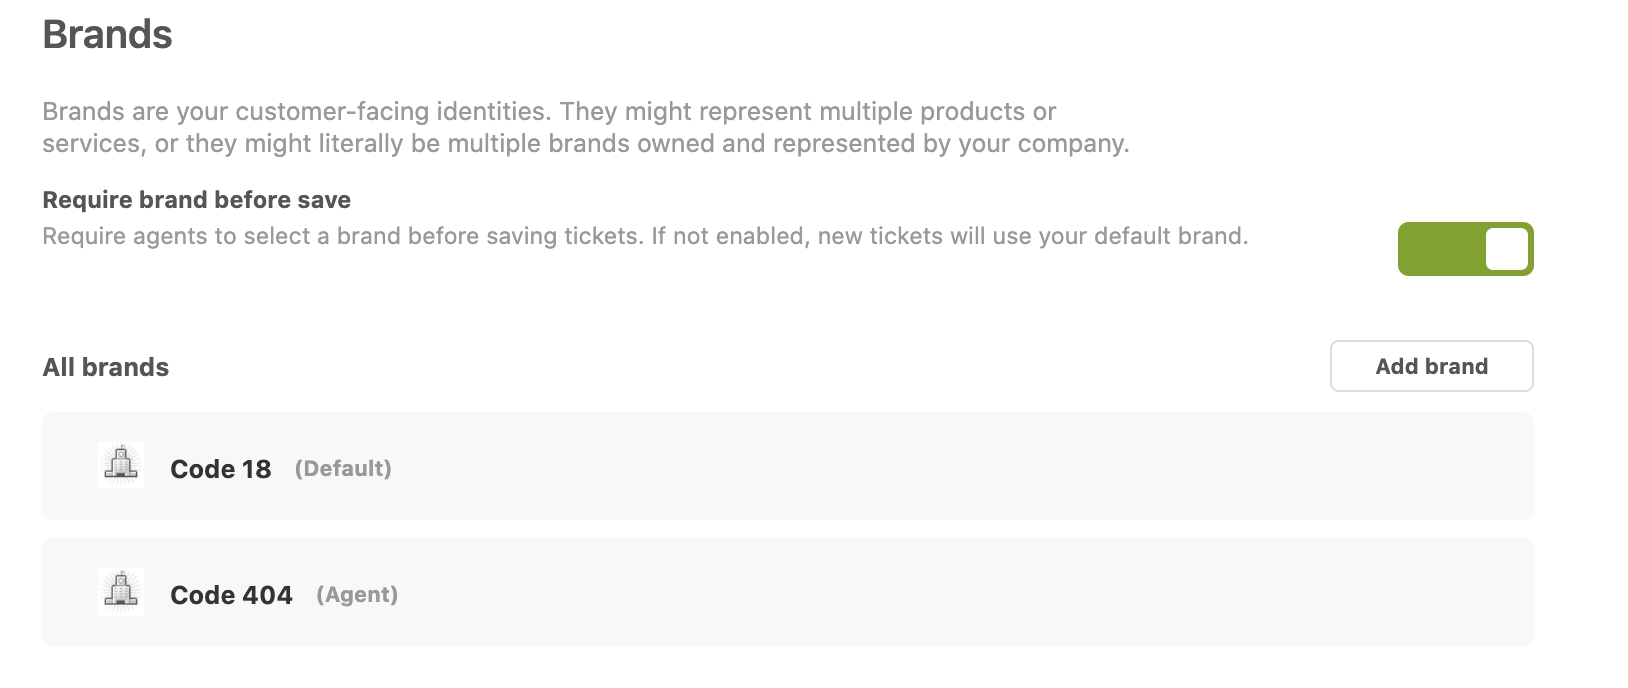Click the Code 404 brand logo icon
Image resolution: width=1628 pixels, height=688 pixels.
121,591
